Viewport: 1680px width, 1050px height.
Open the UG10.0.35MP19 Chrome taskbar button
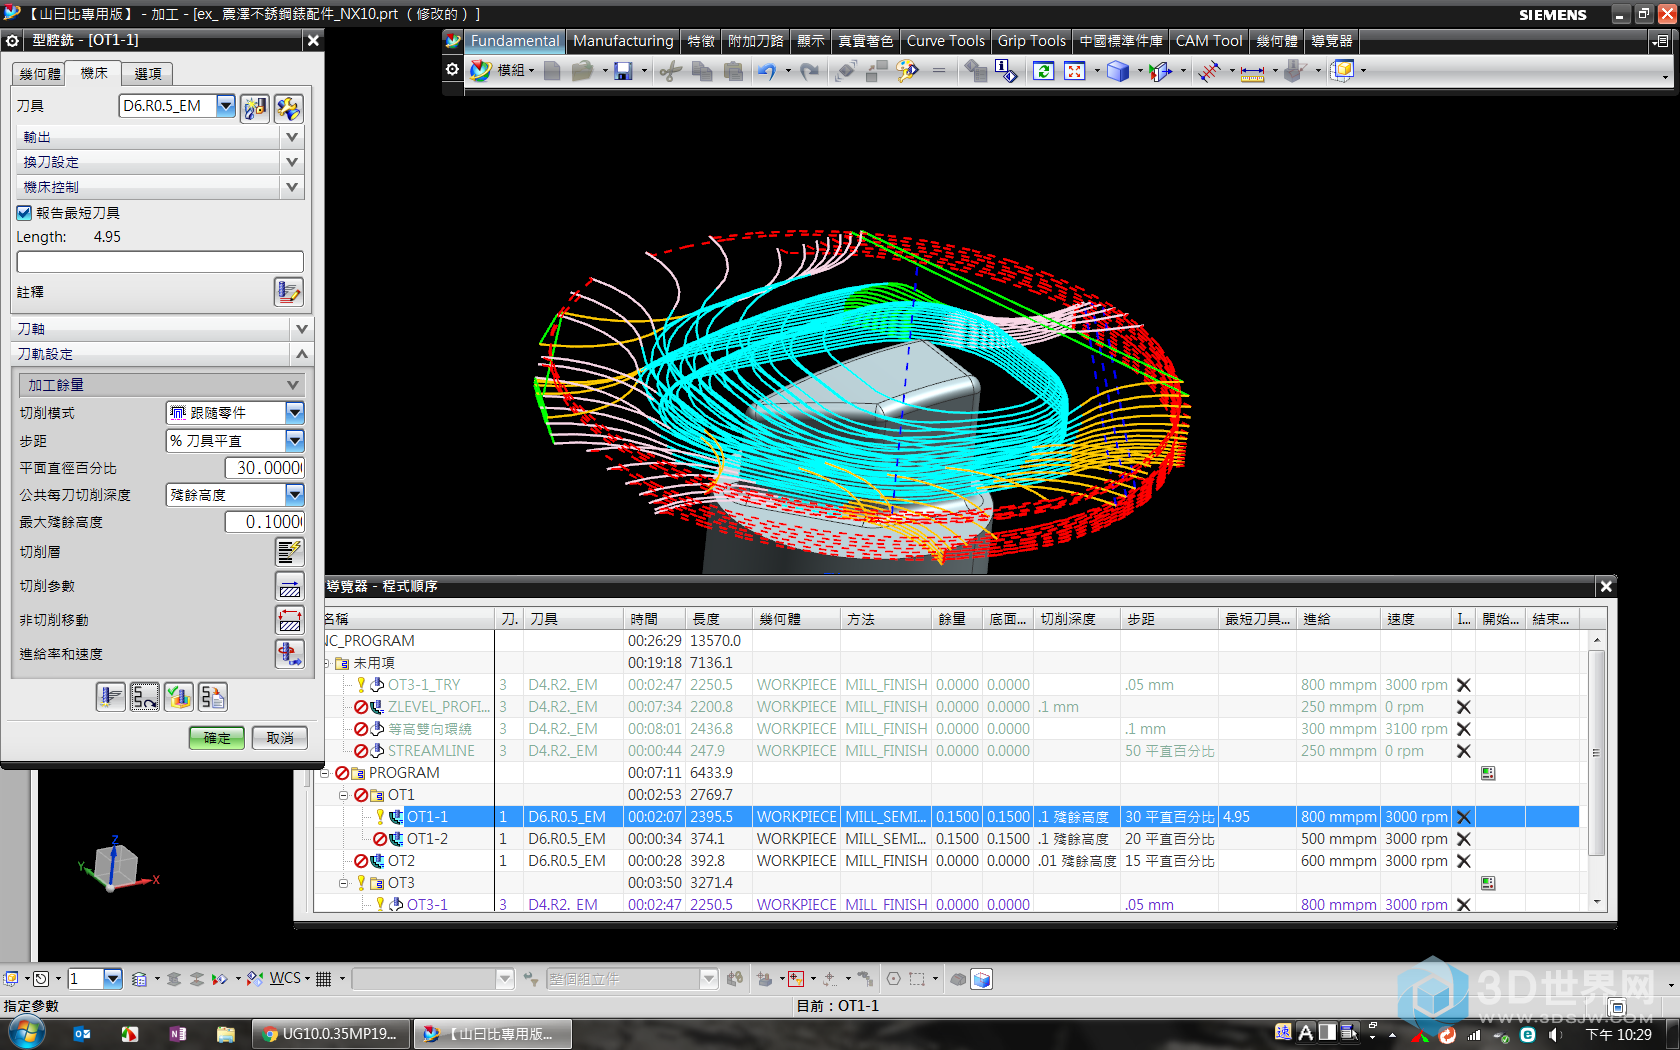tap(331, 1034)
